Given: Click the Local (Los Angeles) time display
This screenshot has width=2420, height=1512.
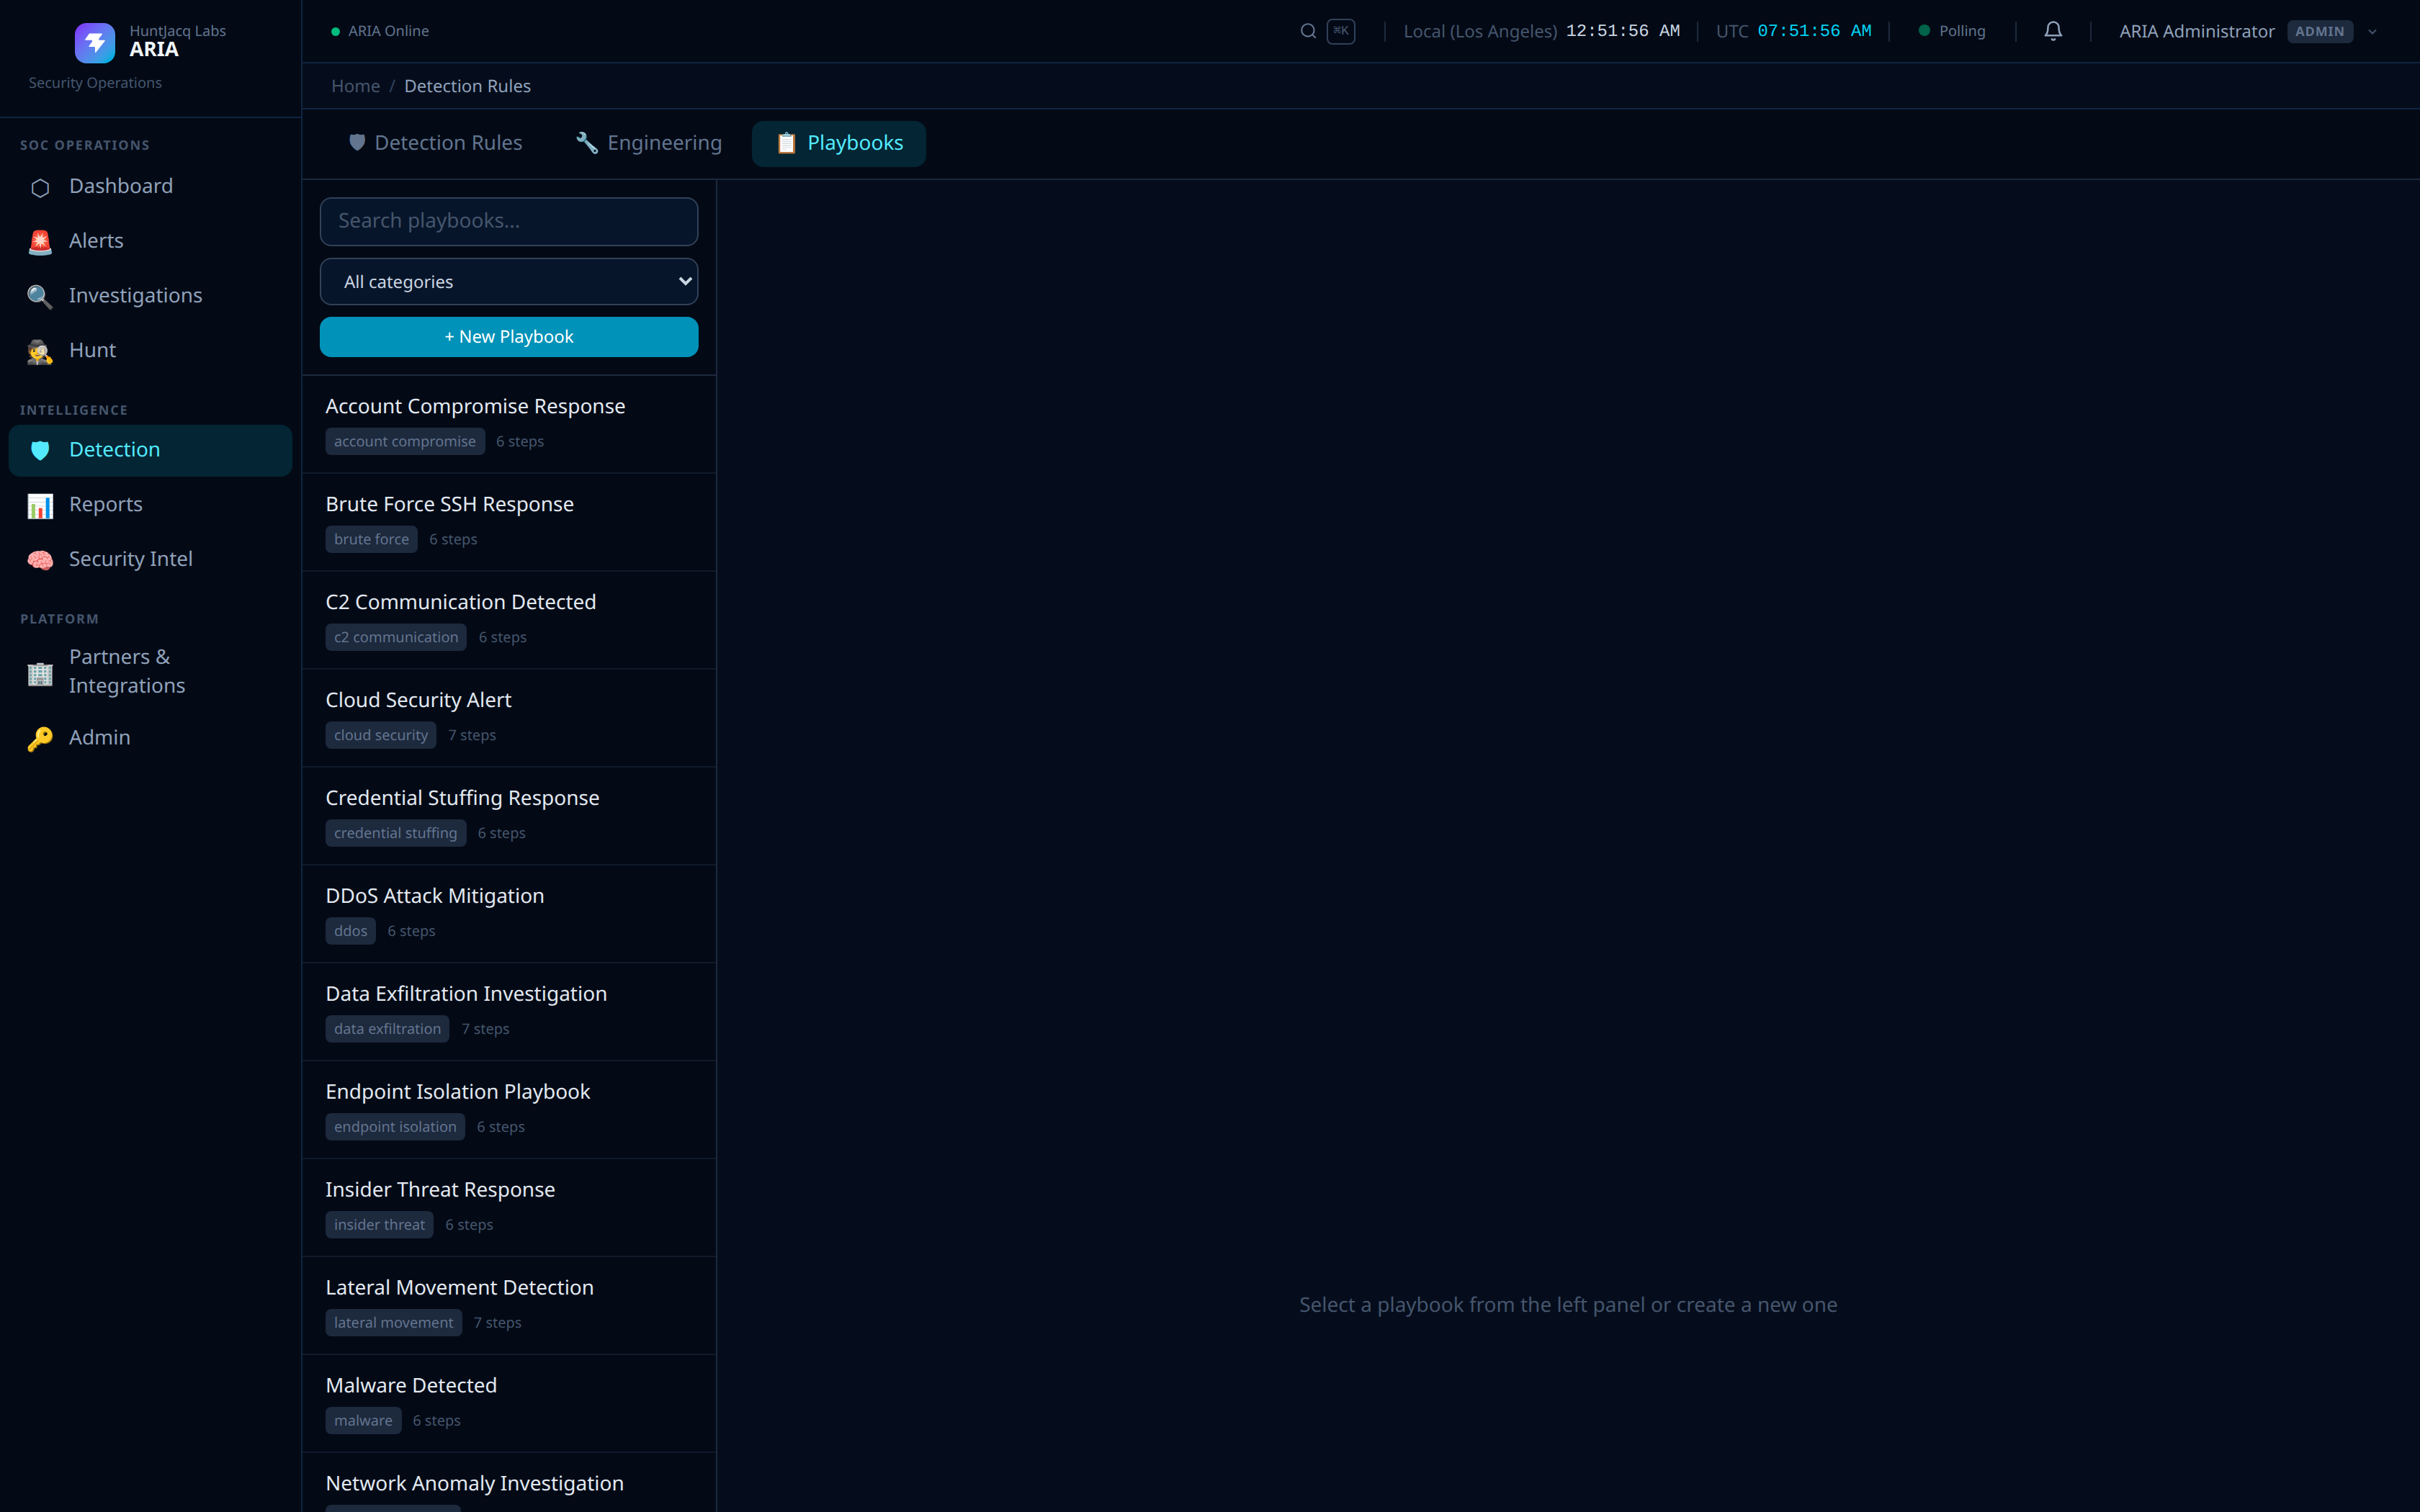Looking at the screenshot, I should (x=1542, y=31).
